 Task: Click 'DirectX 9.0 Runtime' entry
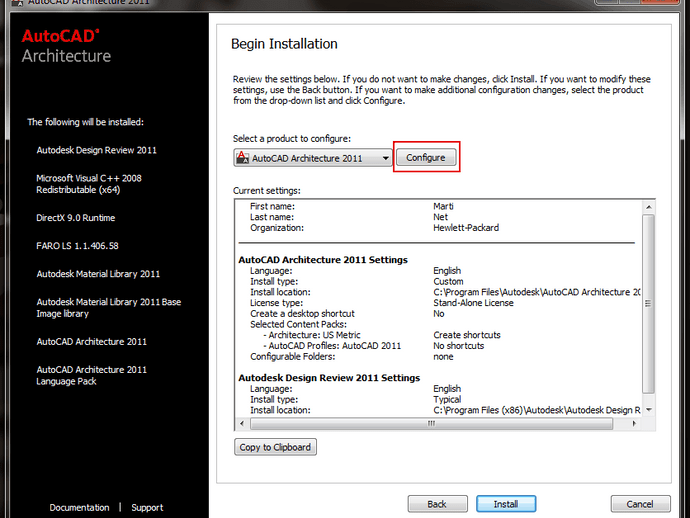76,218
